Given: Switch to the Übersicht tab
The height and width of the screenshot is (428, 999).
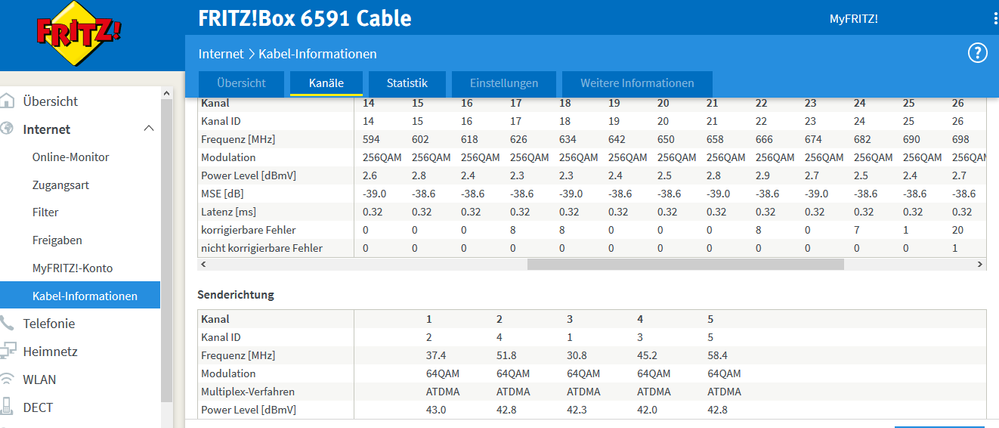Looking at the screenshot, I should pyautogui.click(x=239, y=83).
